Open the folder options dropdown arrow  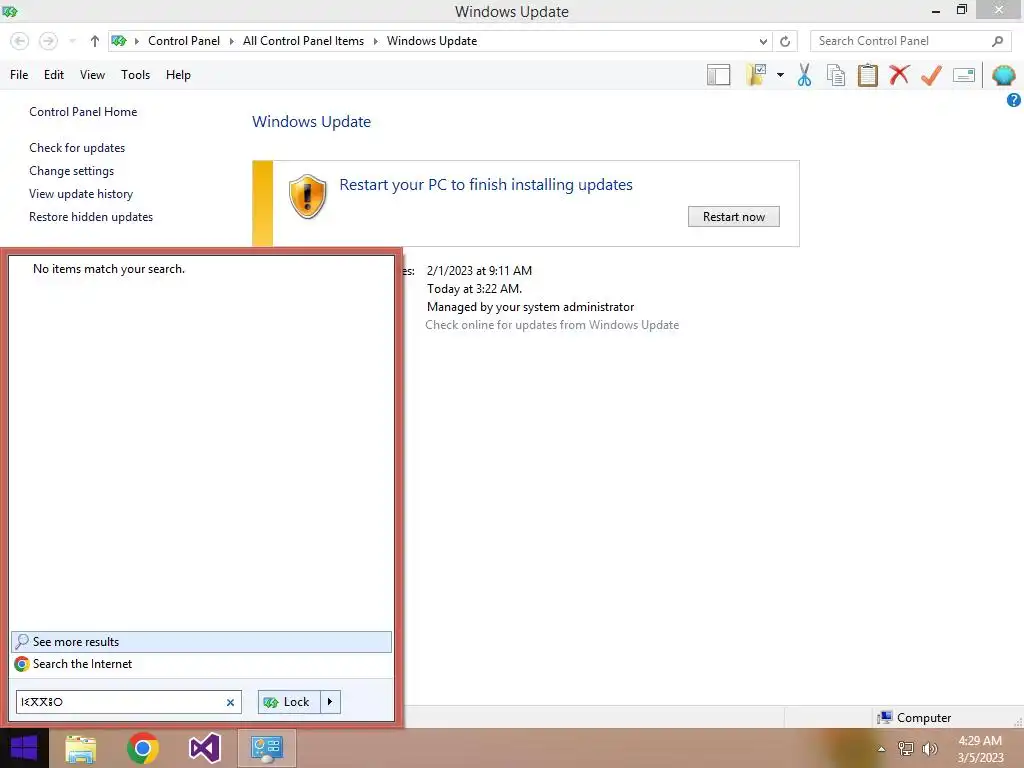click(x=780, y=74)
